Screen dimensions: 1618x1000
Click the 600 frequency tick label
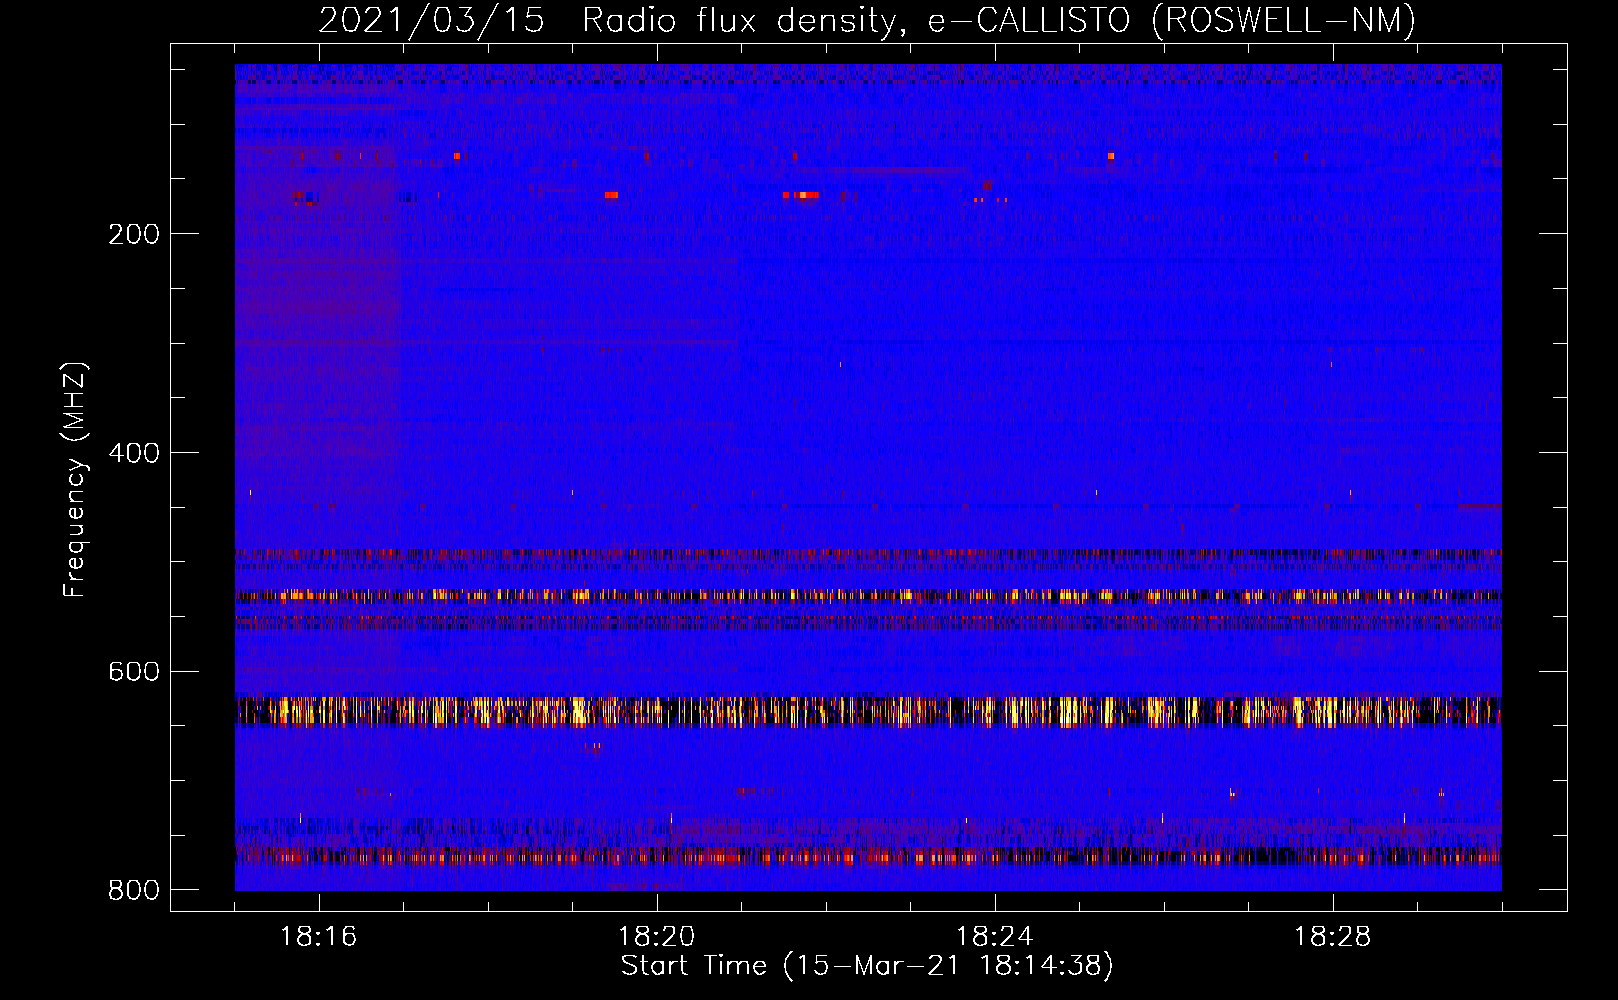(134, 671)
